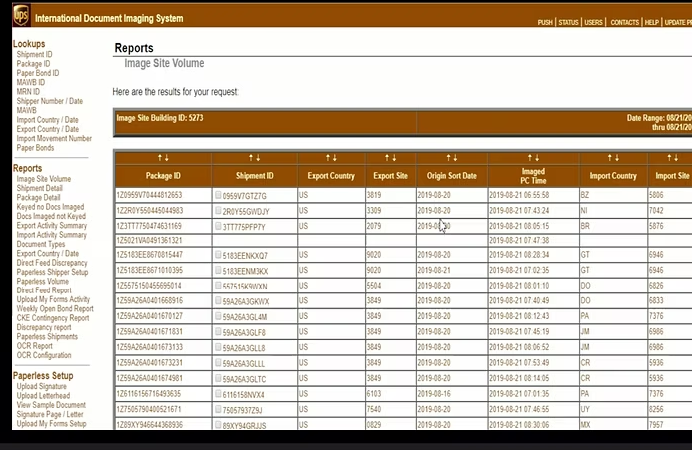Open the STATUS menu item
The width and height of the screenshot is (692, 450).
tap(568, 22)
